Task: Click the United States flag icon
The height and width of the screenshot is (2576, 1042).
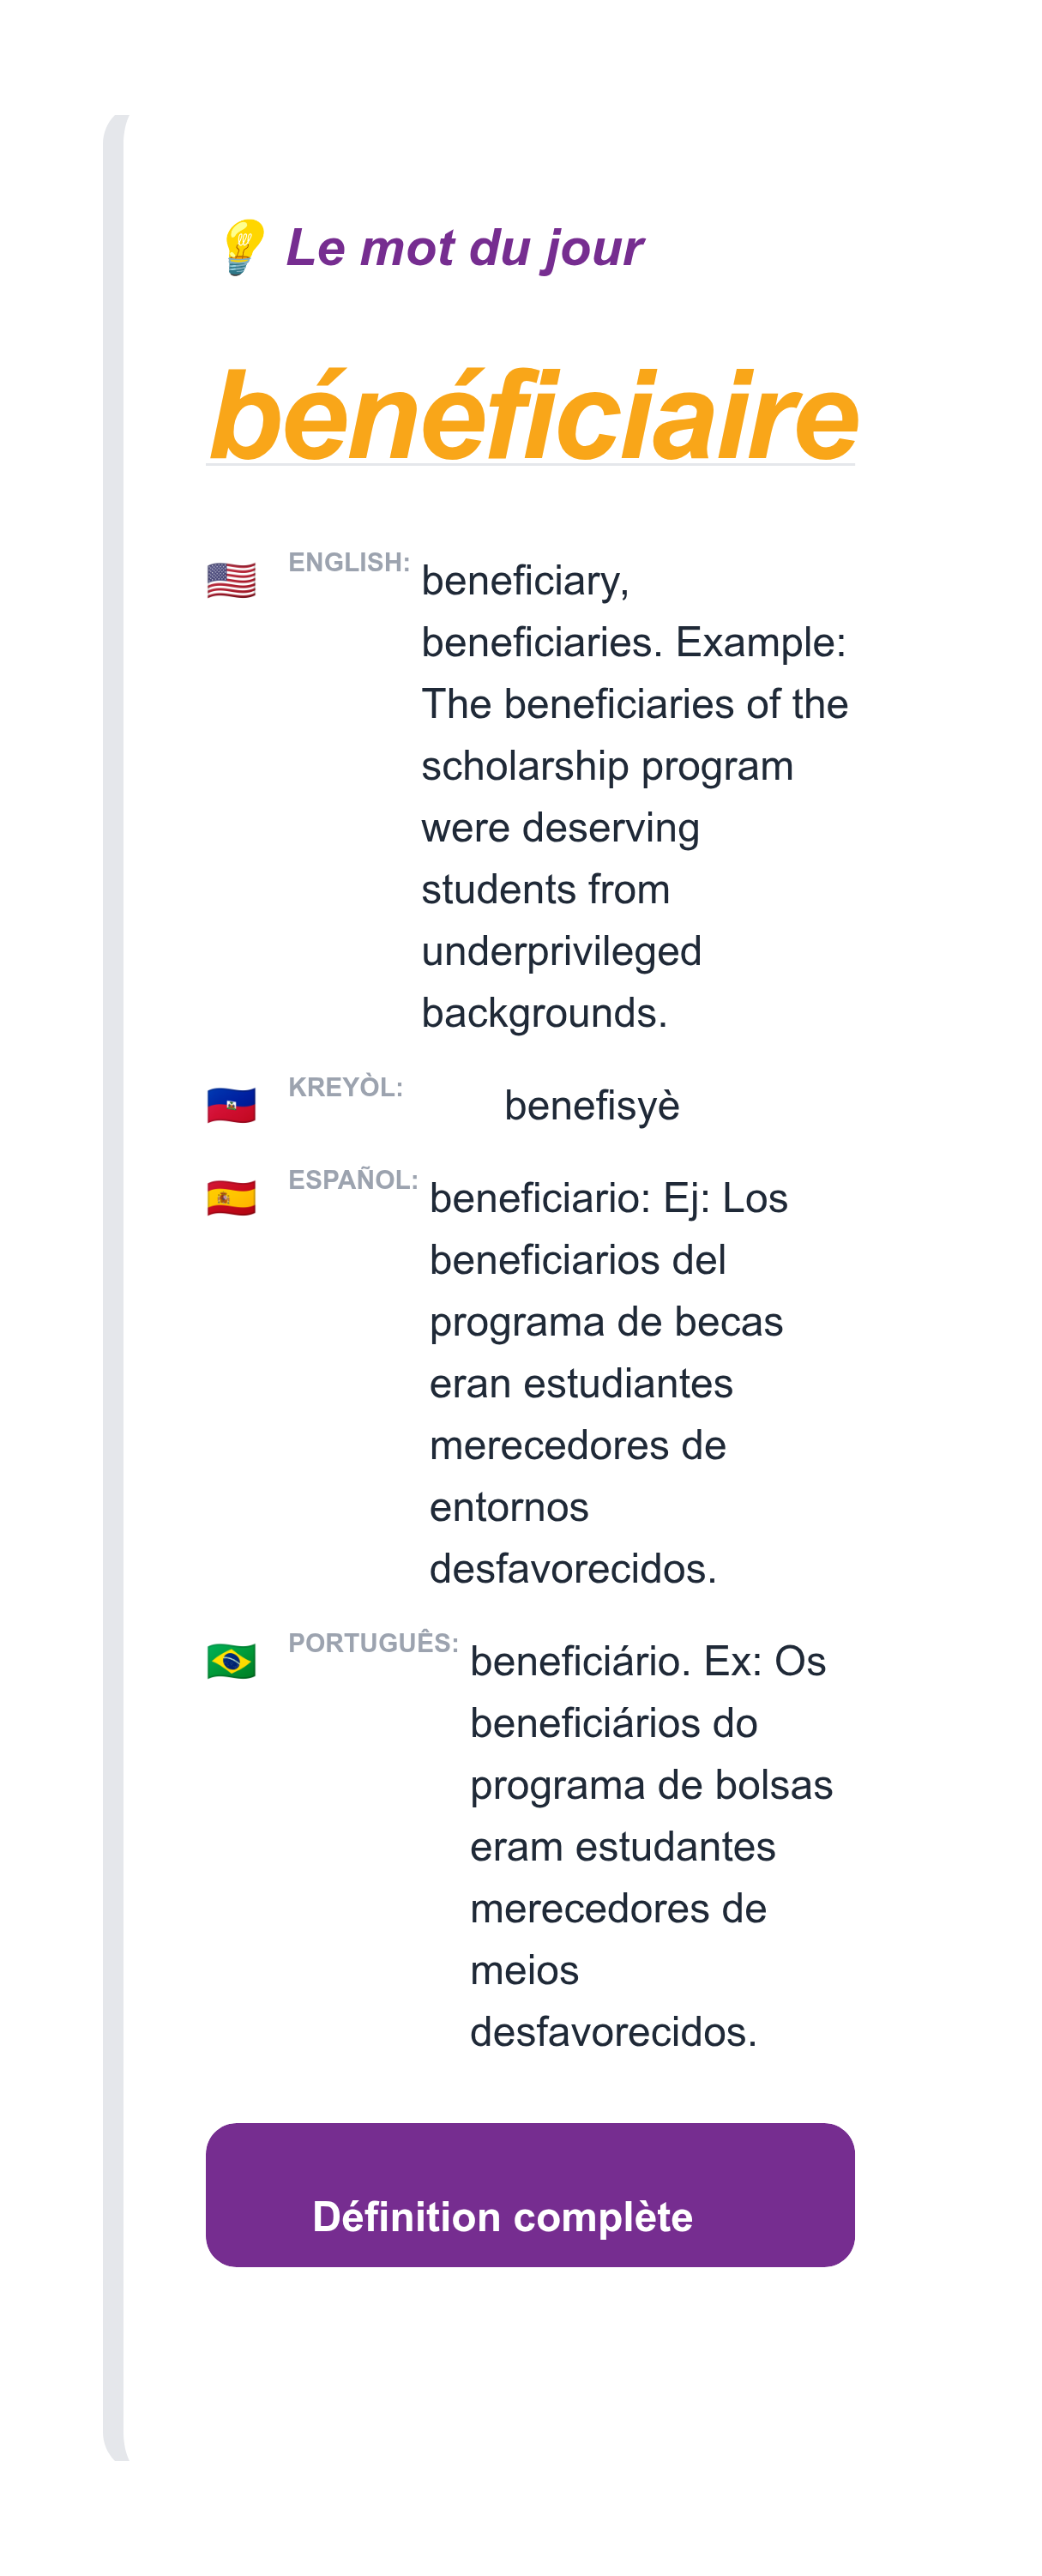Action: [231, 578]
